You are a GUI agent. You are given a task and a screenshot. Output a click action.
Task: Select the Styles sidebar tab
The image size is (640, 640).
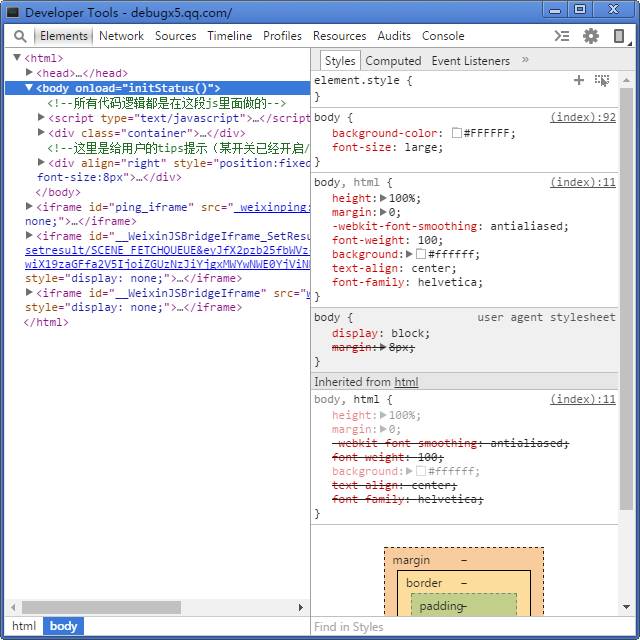point(340,61)
